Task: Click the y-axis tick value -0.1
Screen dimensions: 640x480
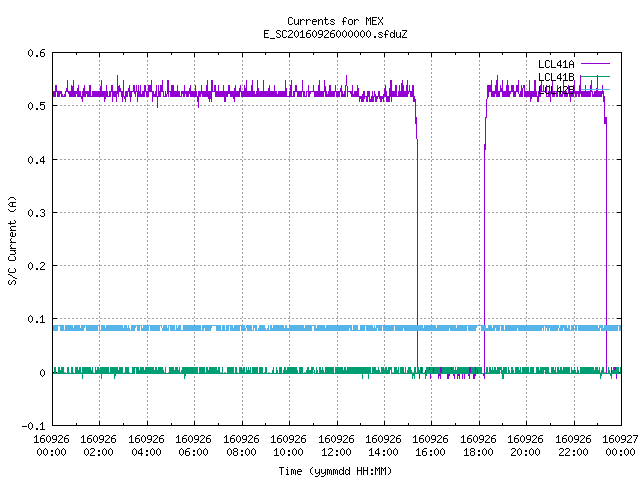Action: (x=33, y=426)
